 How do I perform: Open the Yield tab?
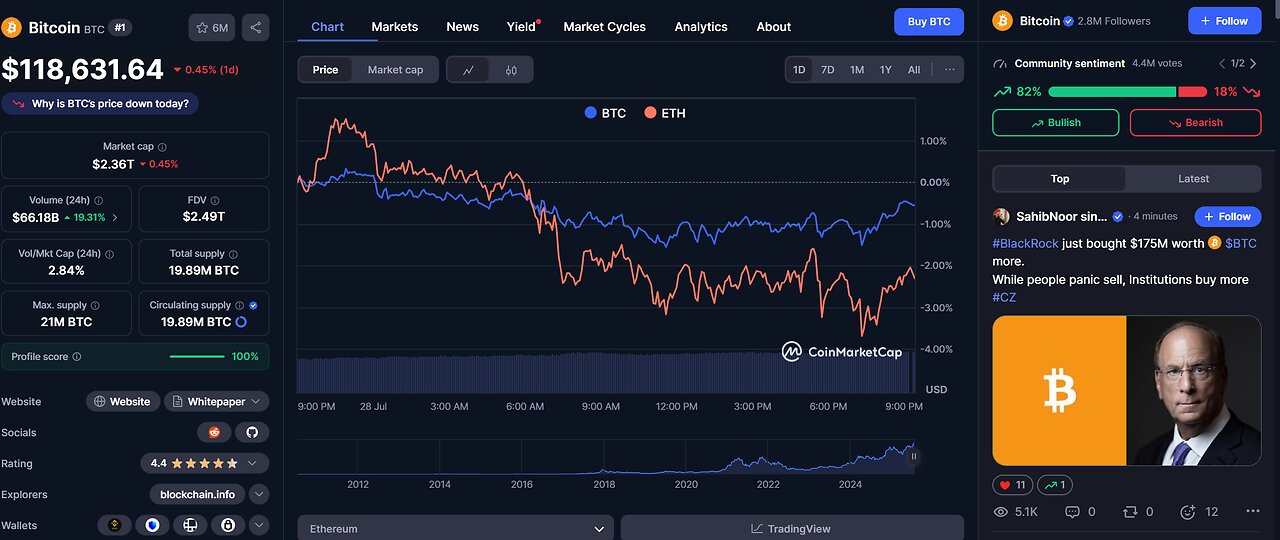[x=522, y=26]
